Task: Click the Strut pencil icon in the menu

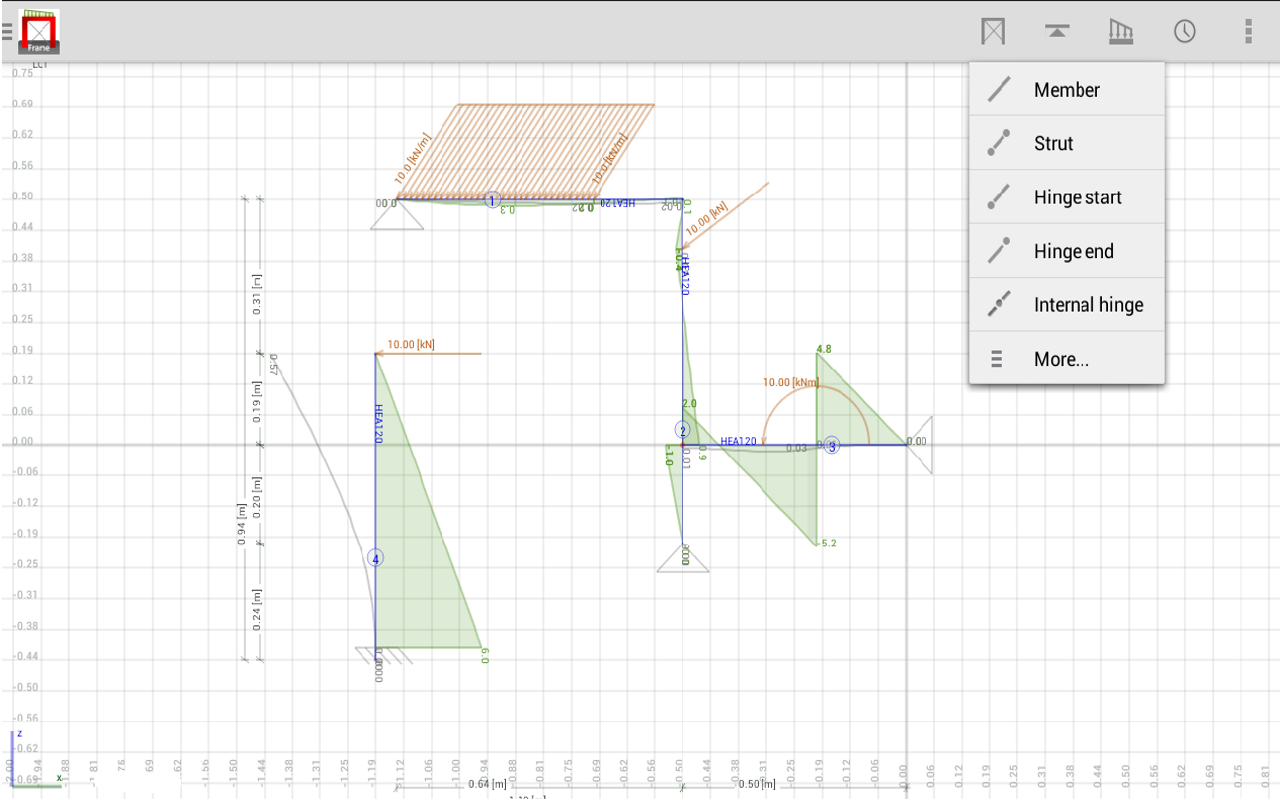Action: (997, 143)
